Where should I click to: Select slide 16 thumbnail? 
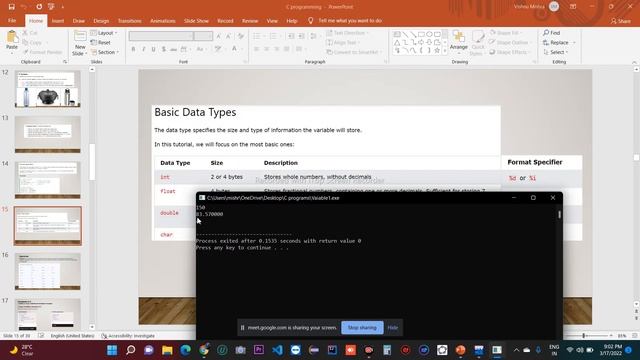[x=48, y=271]
